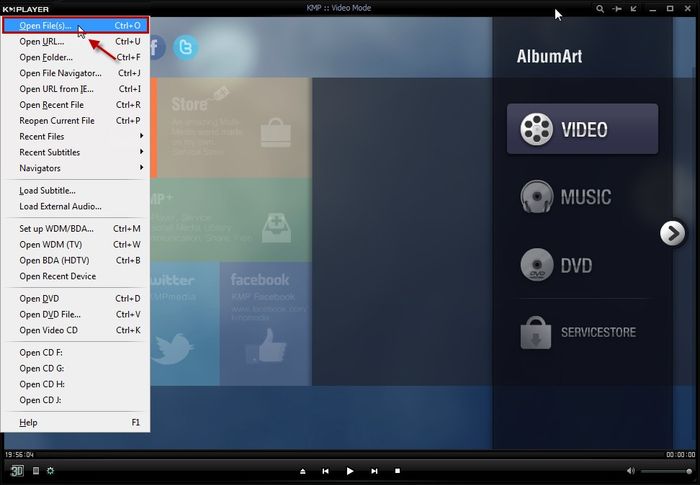Screen dimensions: 700x485
Task: Open the playlist icon in bottom bar
Action: (36, 471)
